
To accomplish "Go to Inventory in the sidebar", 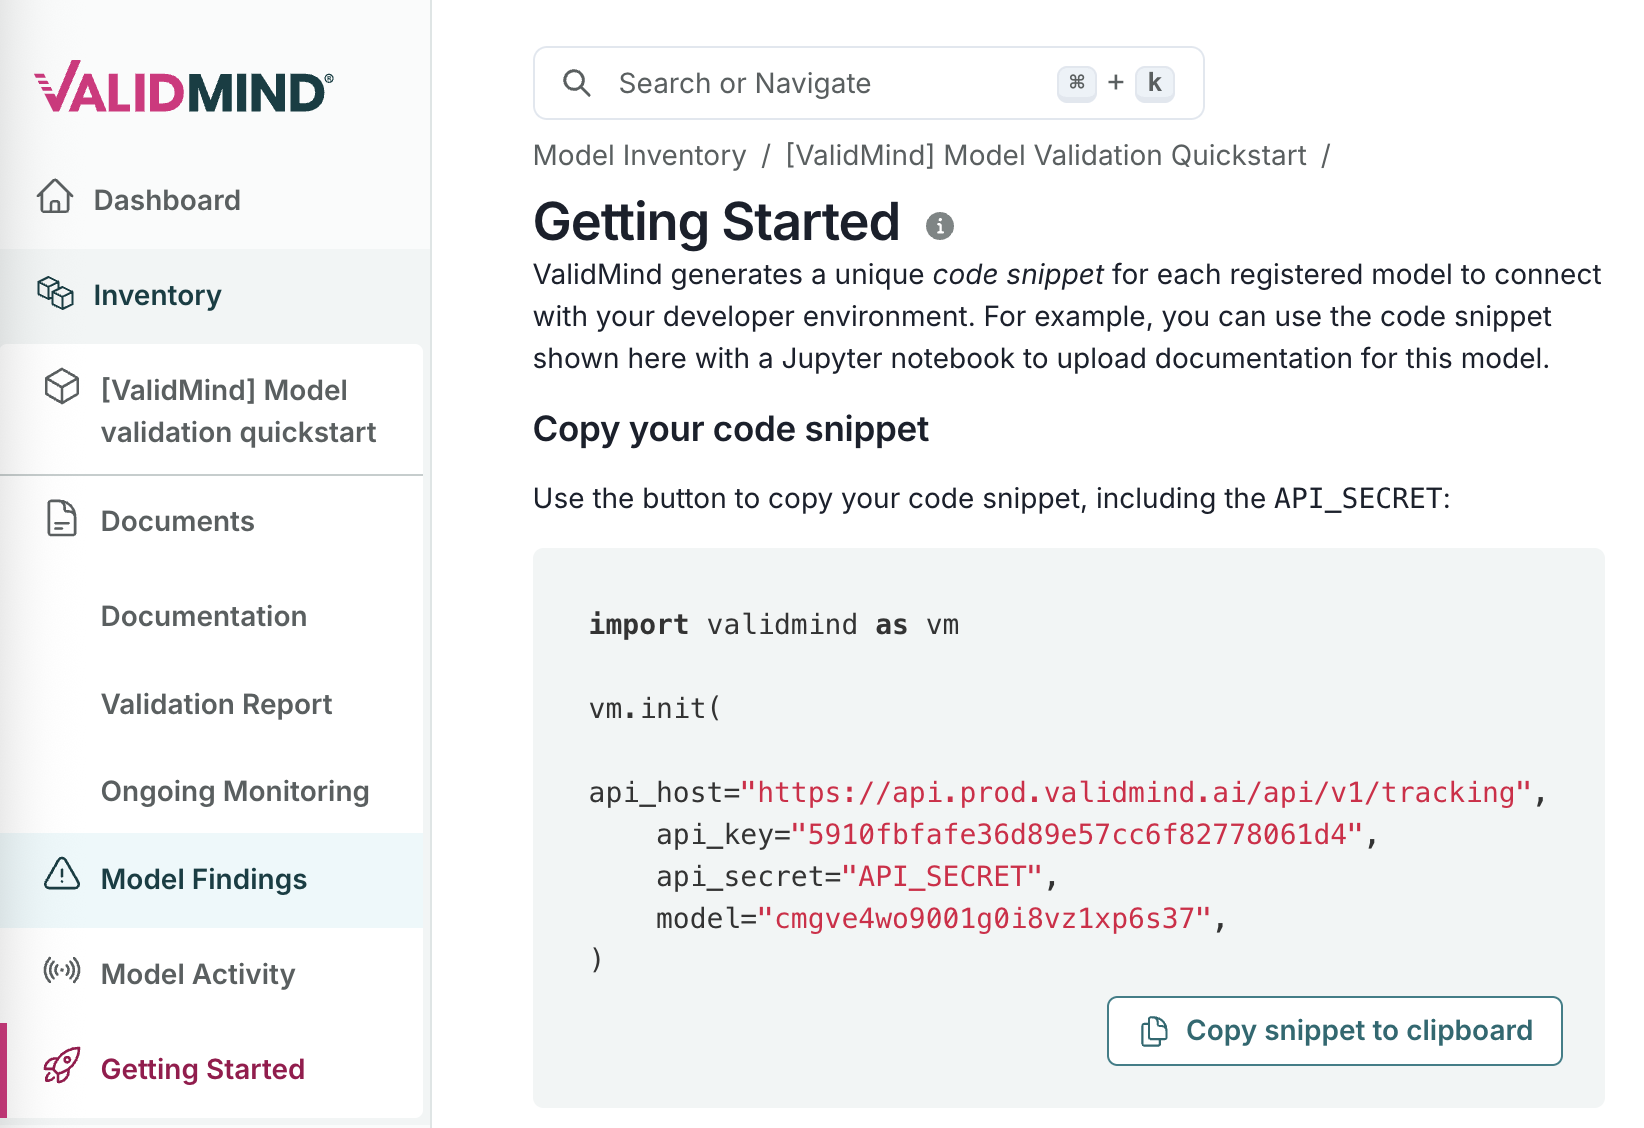I will pos(157,295).
